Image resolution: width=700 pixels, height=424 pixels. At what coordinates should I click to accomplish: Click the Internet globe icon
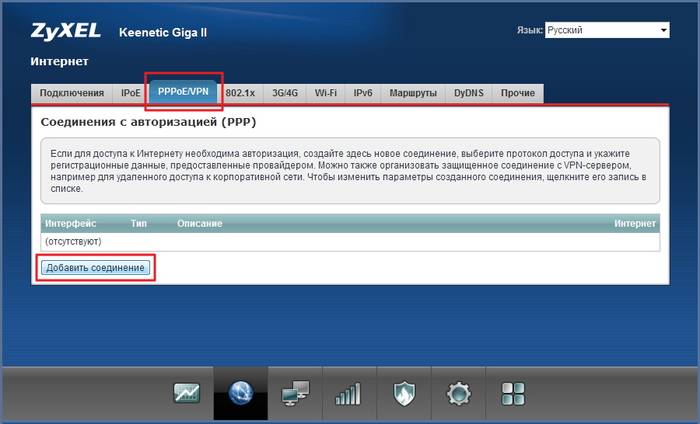pos(241,393)
